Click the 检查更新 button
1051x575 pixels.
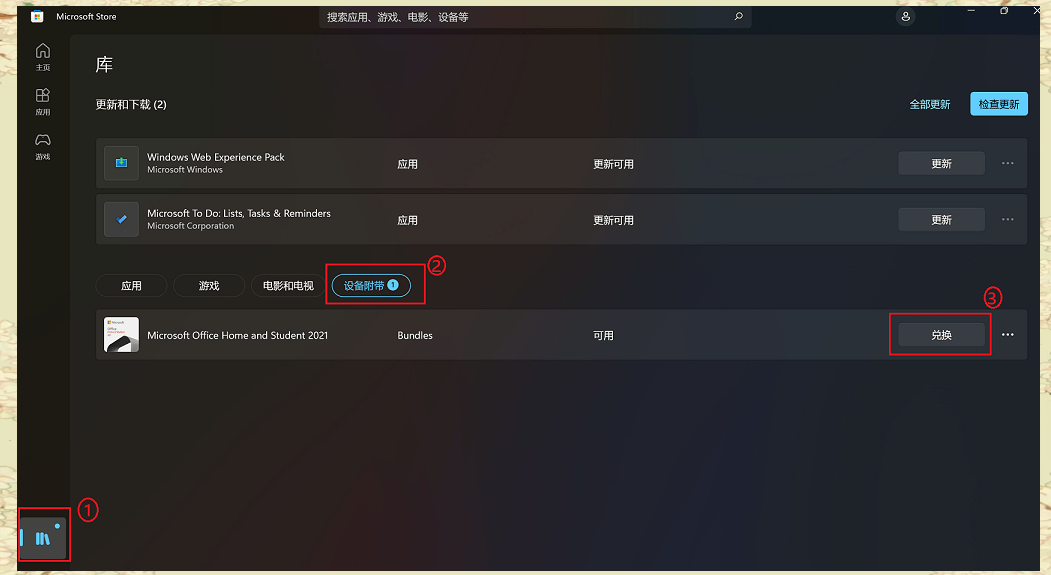[x=999, y=104]
